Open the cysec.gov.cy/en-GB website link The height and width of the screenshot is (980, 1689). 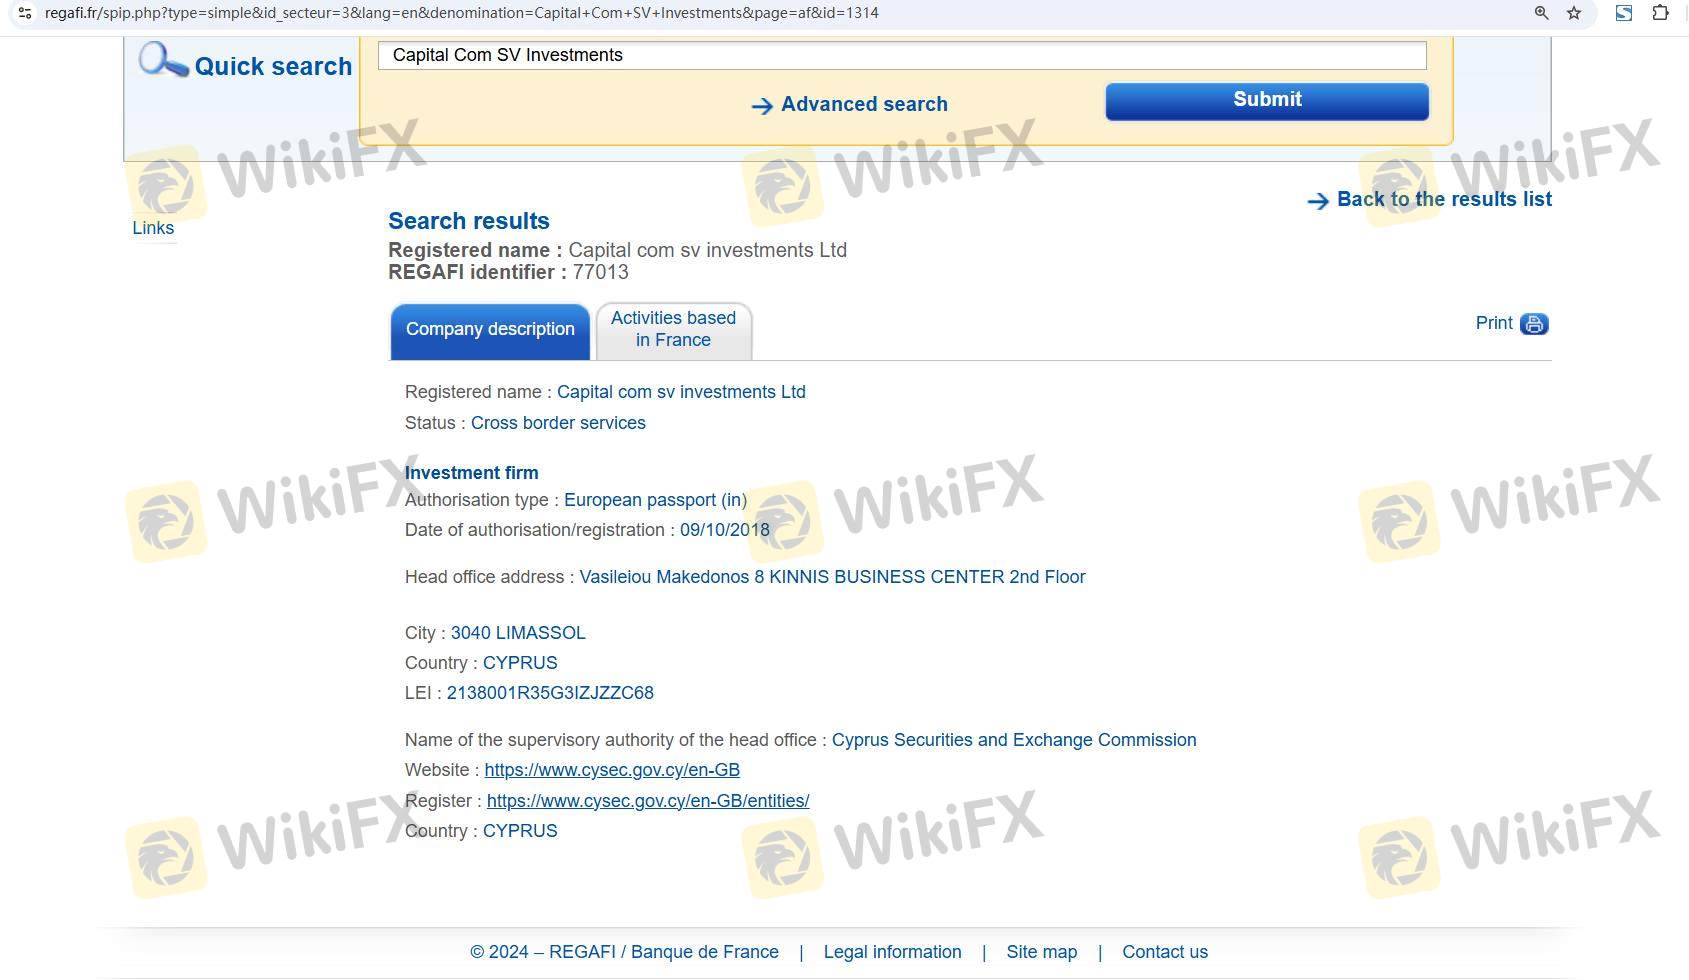[612, 770]
